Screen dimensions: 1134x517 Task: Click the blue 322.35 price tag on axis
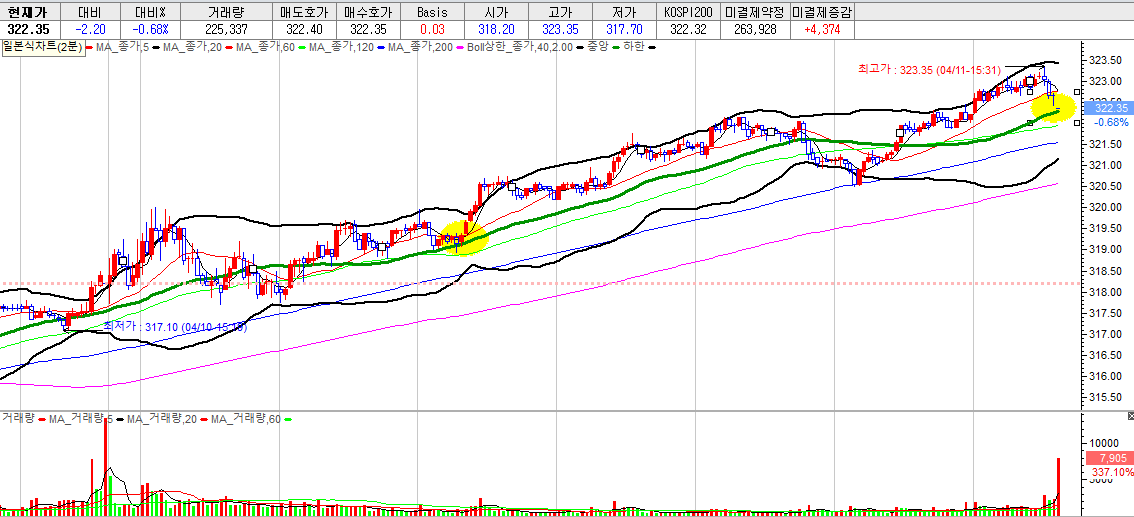coord(1108,108)
